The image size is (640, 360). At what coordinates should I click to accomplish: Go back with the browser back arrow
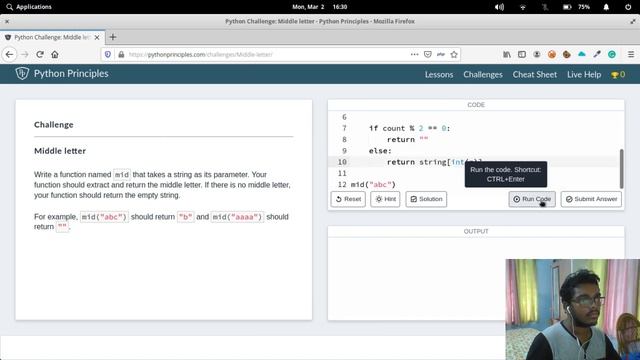(9, 54)
